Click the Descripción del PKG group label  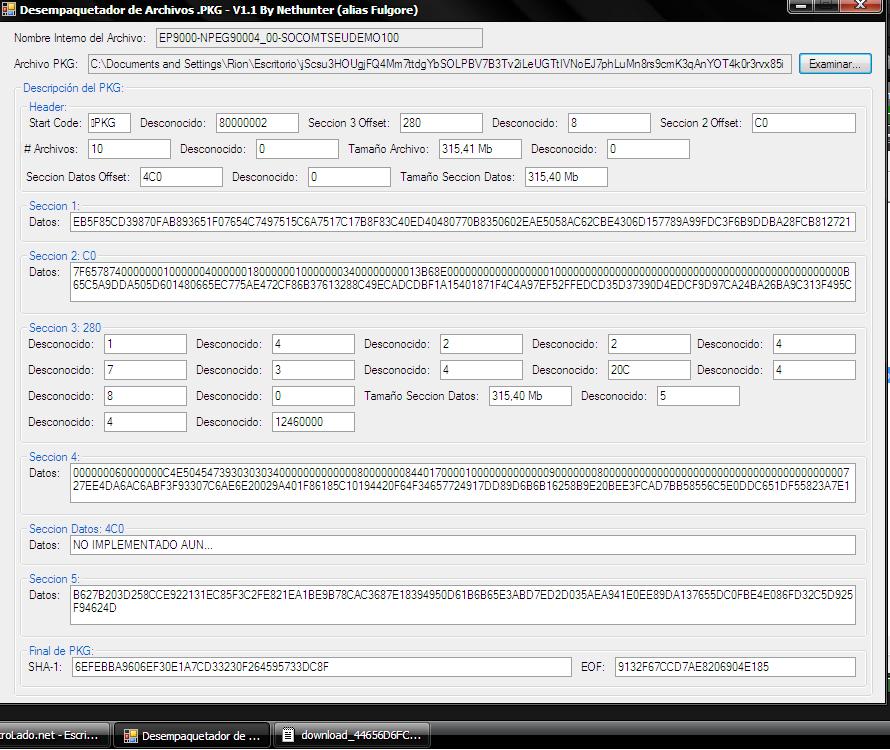pos(73,88)
